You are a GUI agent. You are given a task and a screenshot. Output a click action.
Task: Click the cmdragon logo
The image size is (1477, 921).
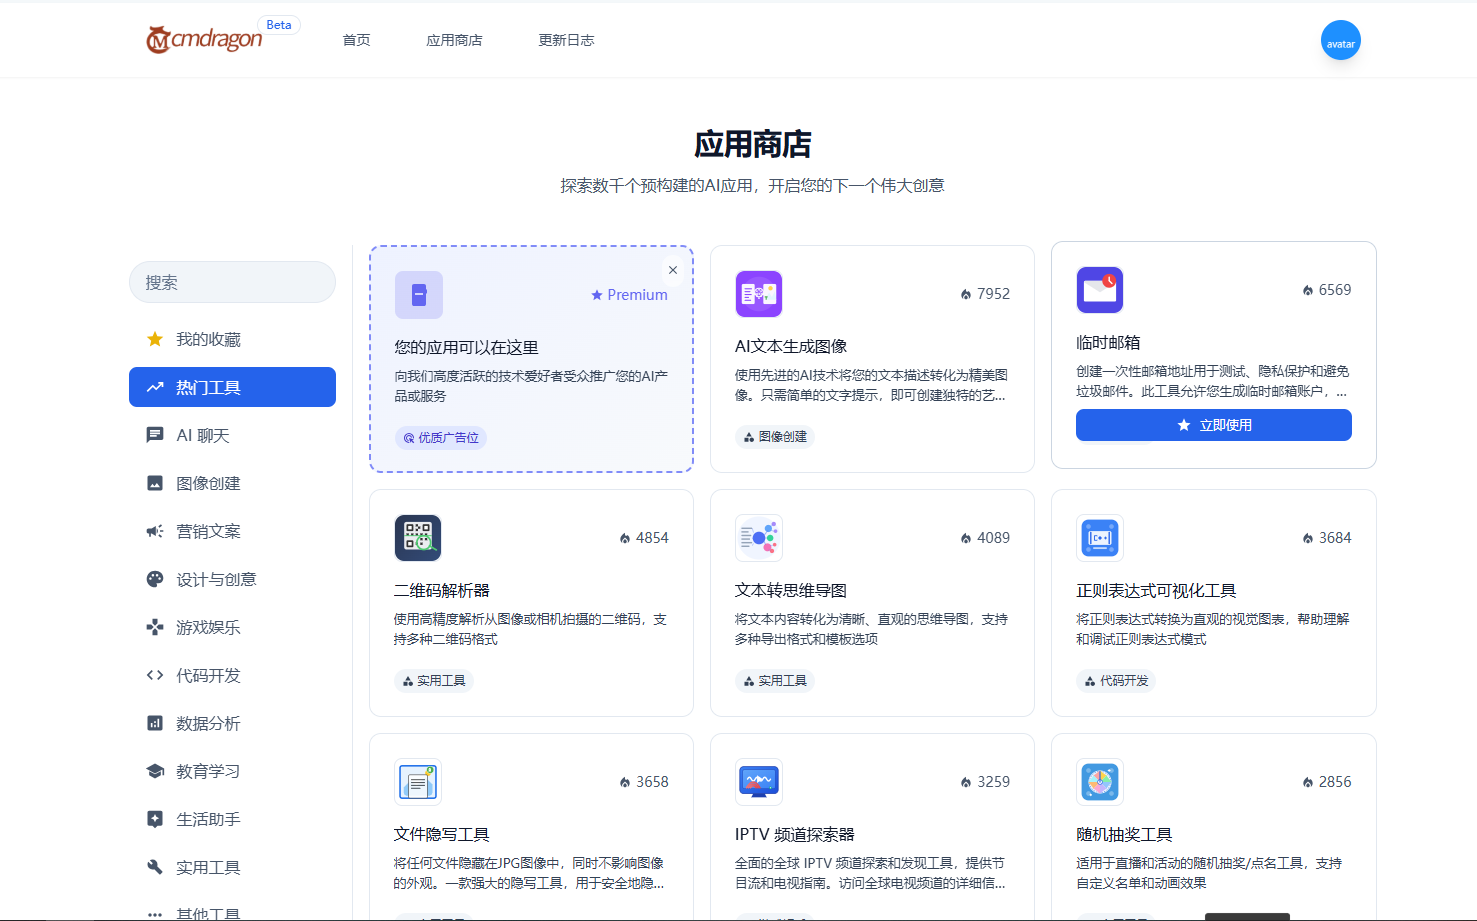point(203,40)
